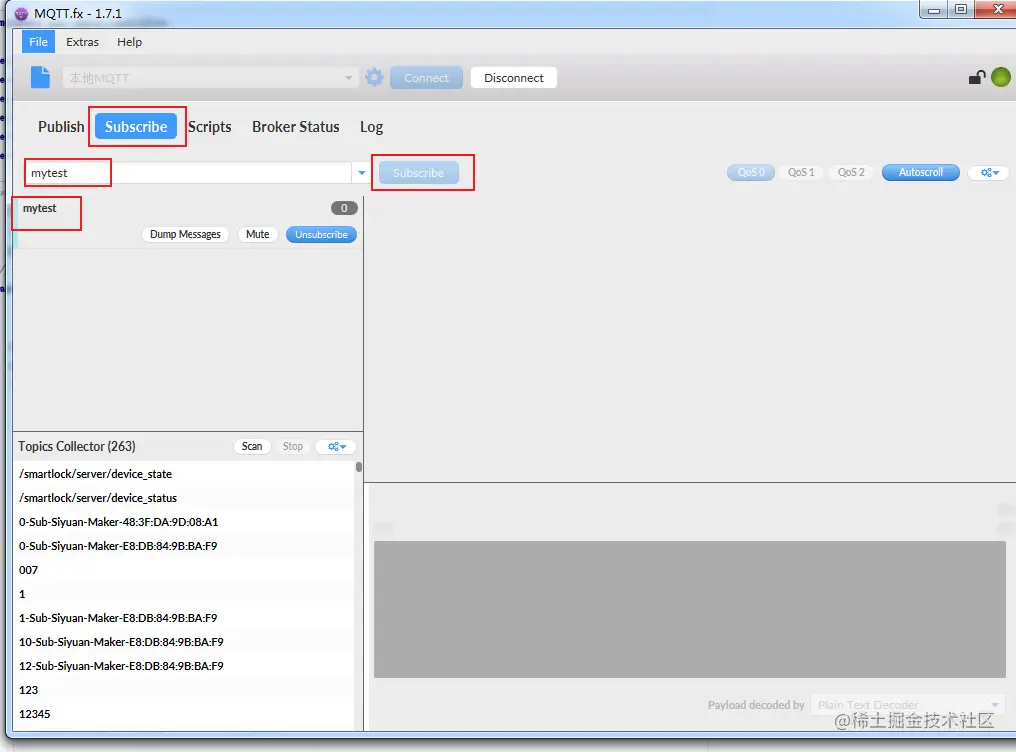Click the mytest topic input field

point(188,173)
